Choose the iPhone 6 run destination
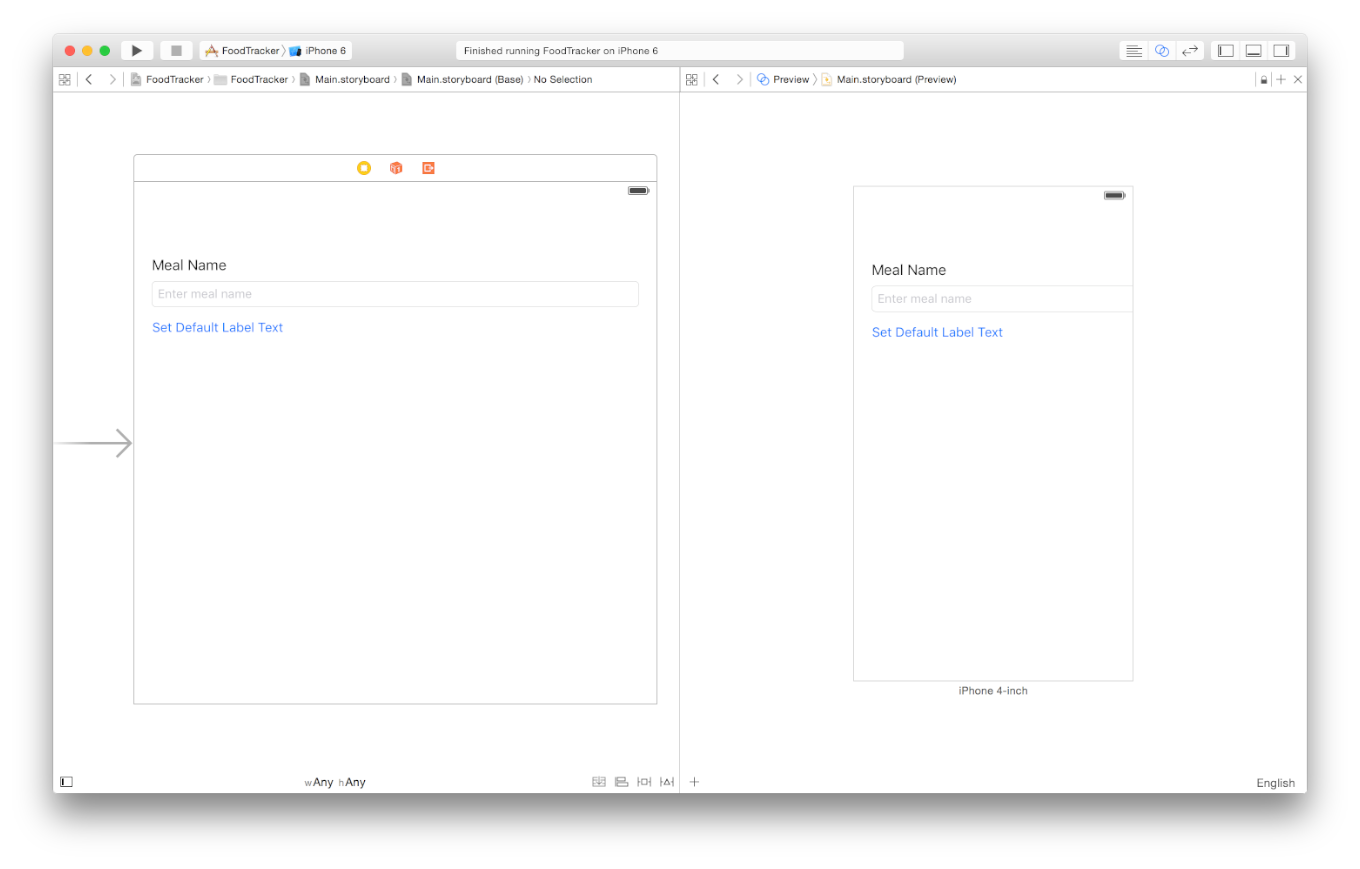Screen dimensions: 1360x869 click(x=319, y=50)
